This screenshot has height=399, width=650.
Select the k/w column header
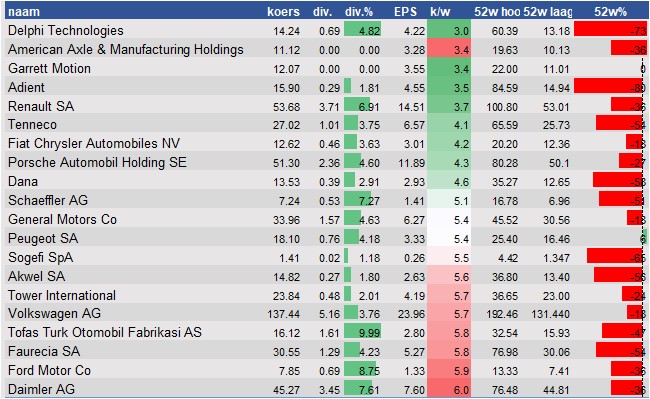pyautogui.click(x=440, y=12)
